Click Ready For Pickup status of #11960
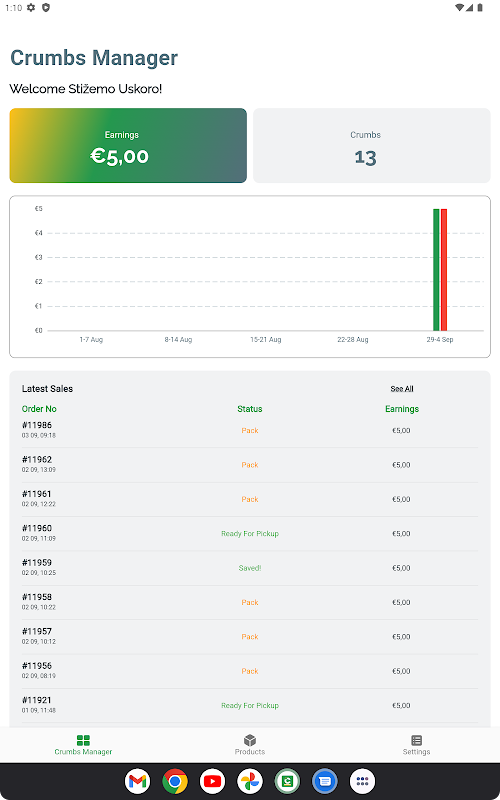Viewport: 500px width, 800px height. pos(250,534)
